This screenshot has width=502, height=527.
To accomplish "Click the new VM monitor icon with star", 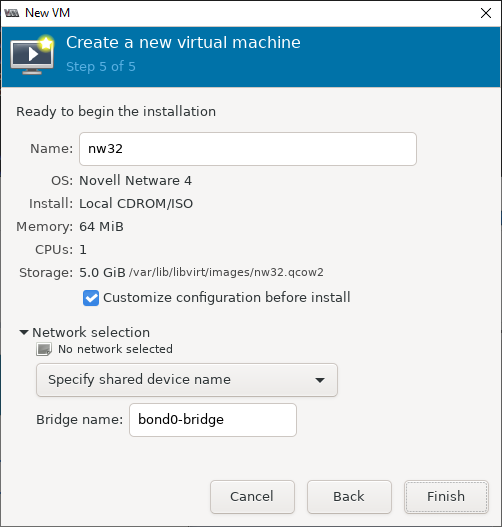I will tap(32, 55).
